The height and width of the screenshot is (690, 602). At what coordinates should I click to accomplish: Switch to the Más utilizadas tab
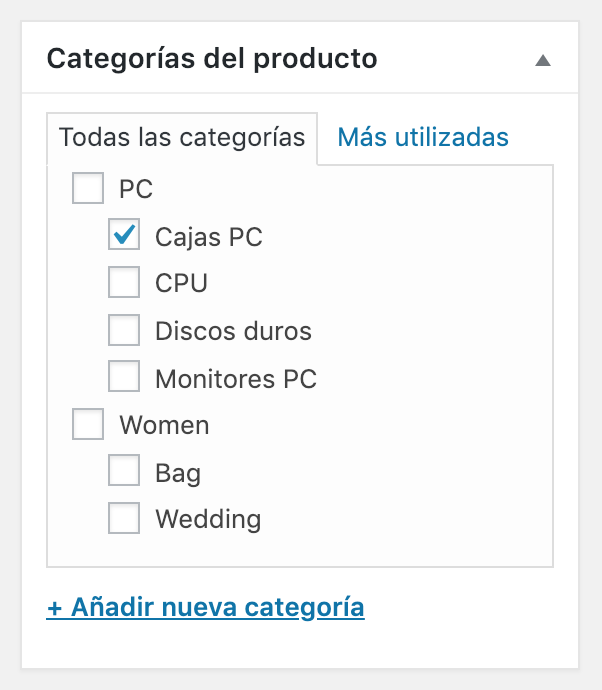[x=423, y=137]
